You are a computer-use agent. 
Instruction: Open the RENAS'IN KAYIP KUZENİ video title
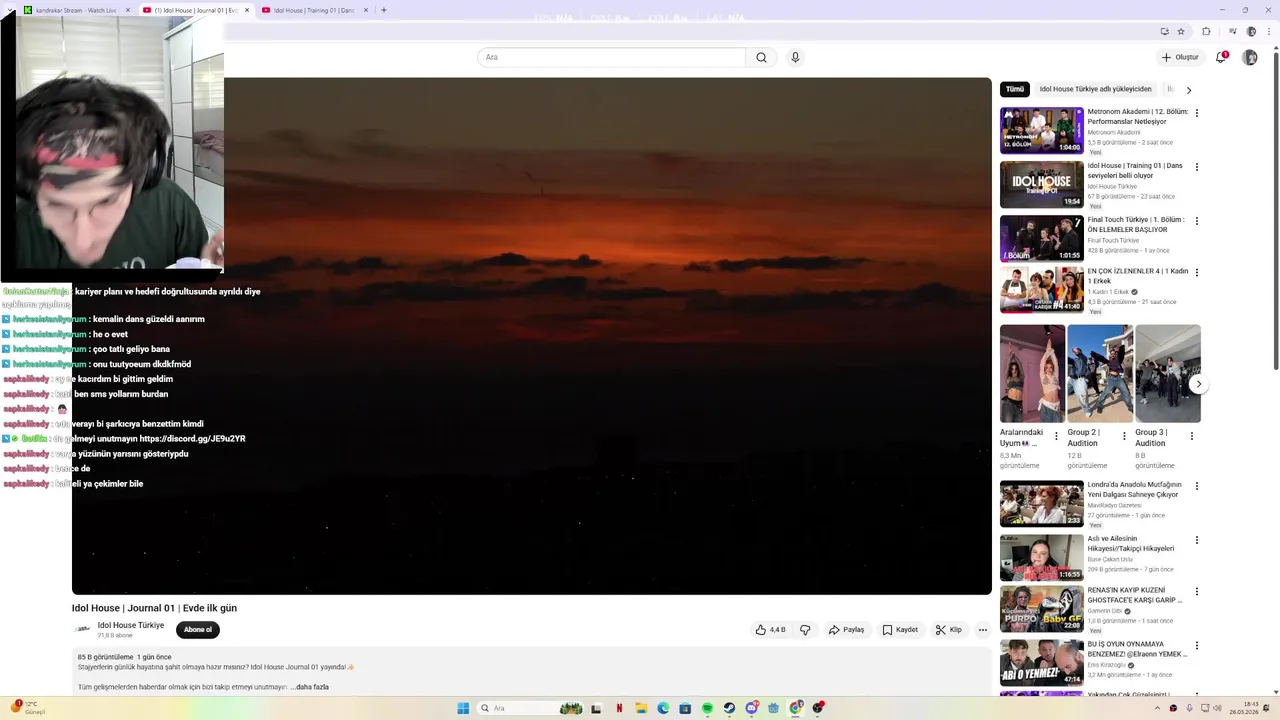pyautogui.click(x=1135, y=595)
